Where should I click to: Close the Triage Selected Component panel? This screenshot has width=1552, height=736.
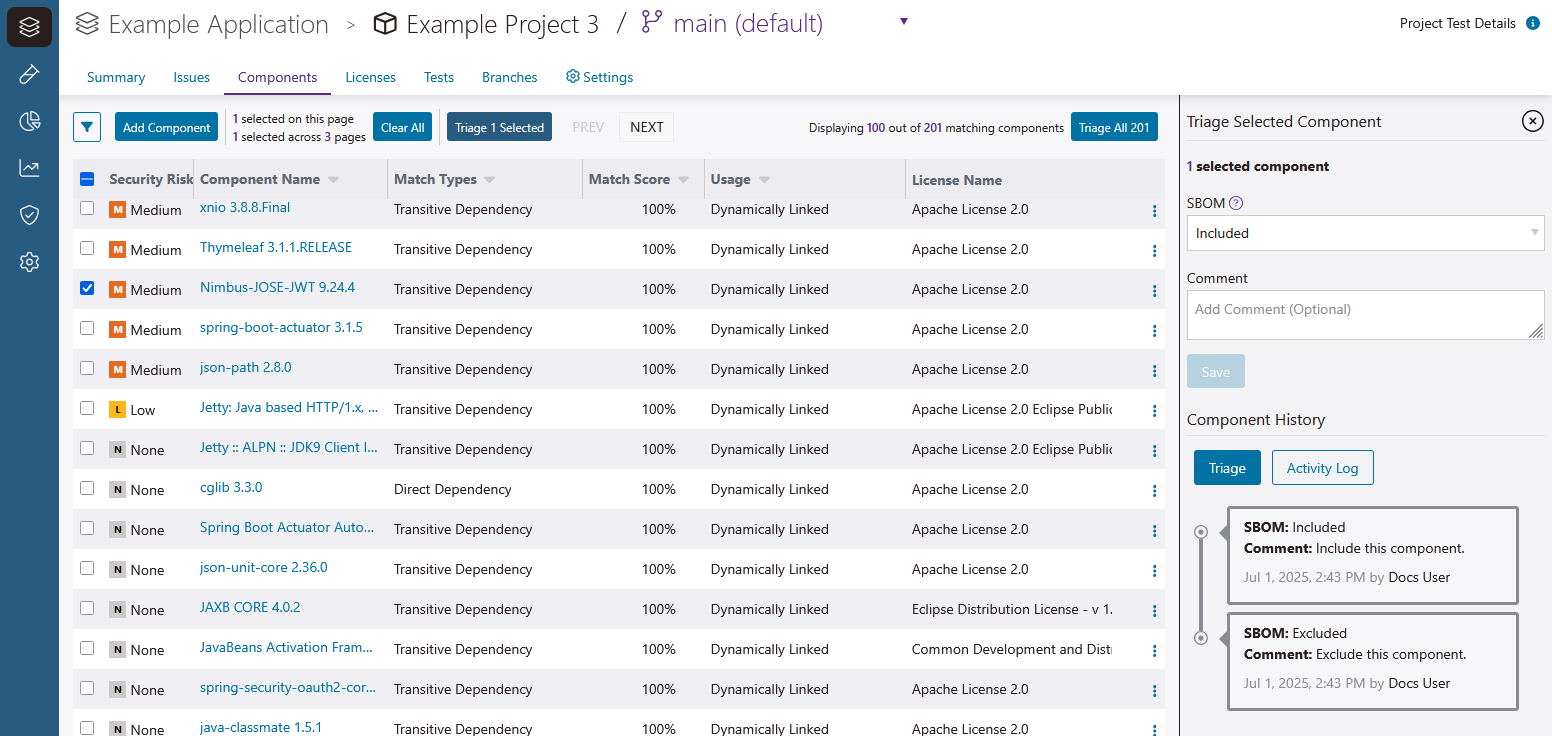coord(1532,121)
